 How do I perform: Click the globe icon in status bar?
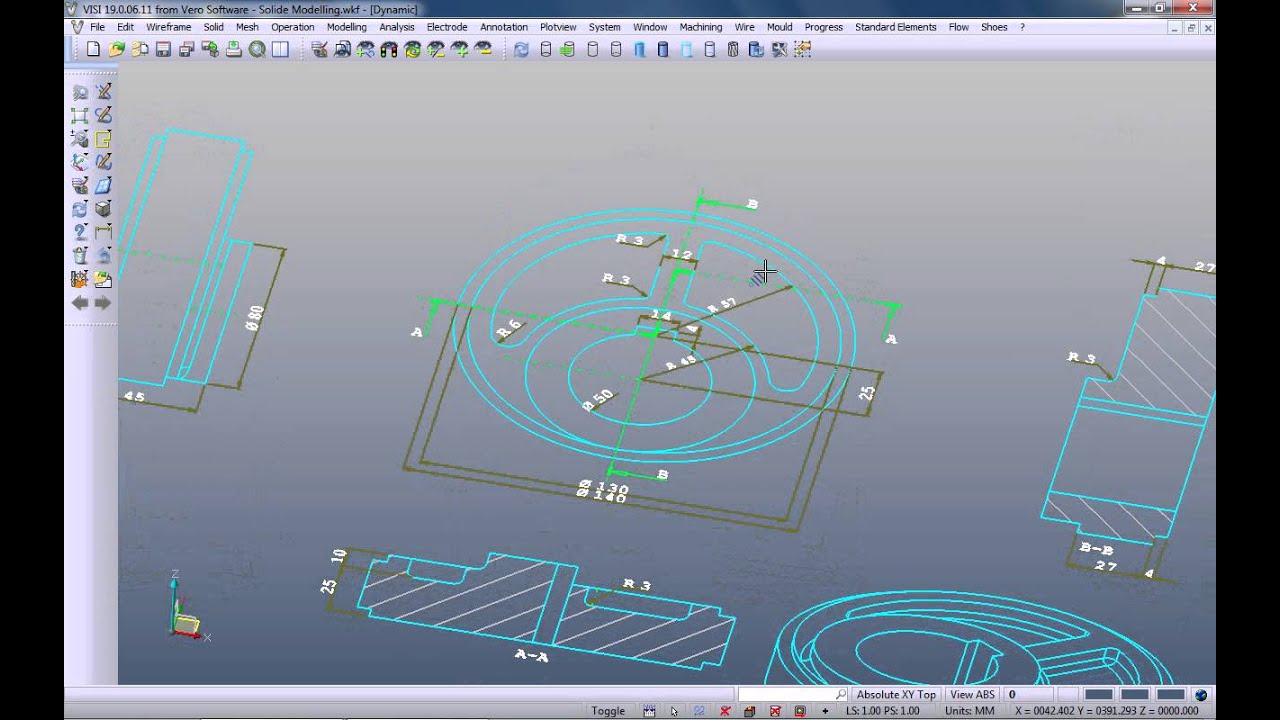(x=1201, y=694)
